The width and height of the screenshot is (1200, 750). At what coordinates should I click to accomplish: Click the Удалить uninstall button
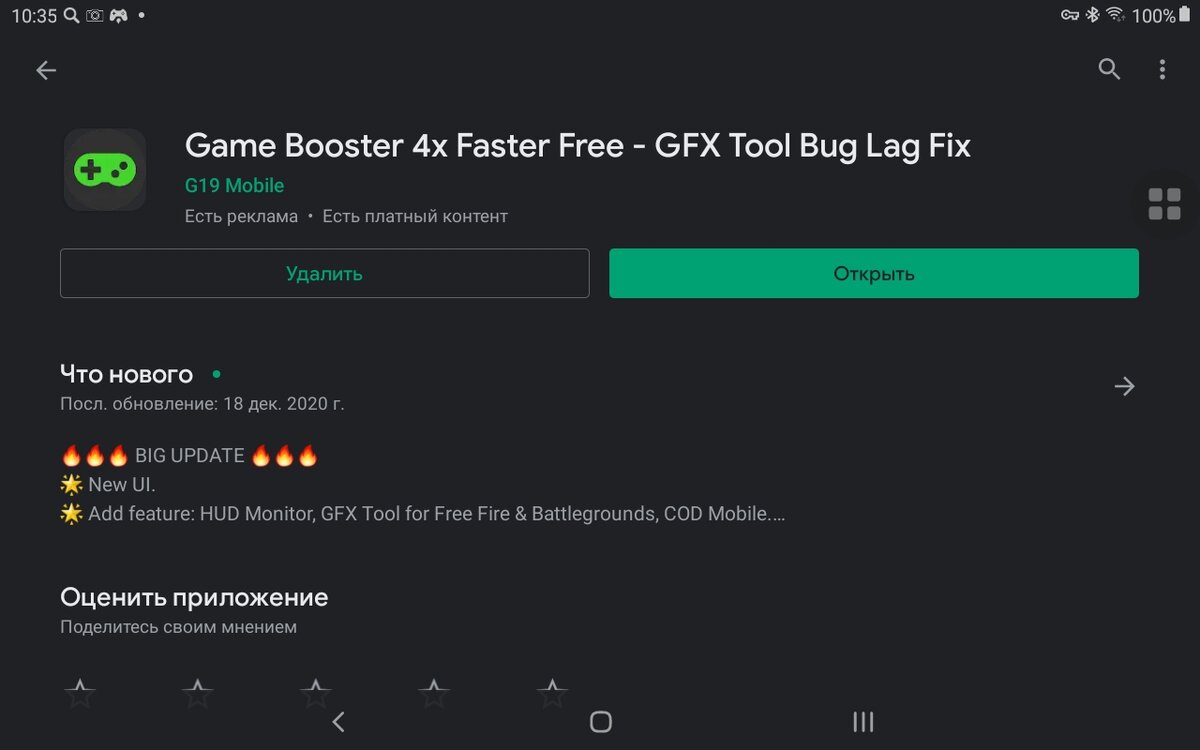[324, 273]
